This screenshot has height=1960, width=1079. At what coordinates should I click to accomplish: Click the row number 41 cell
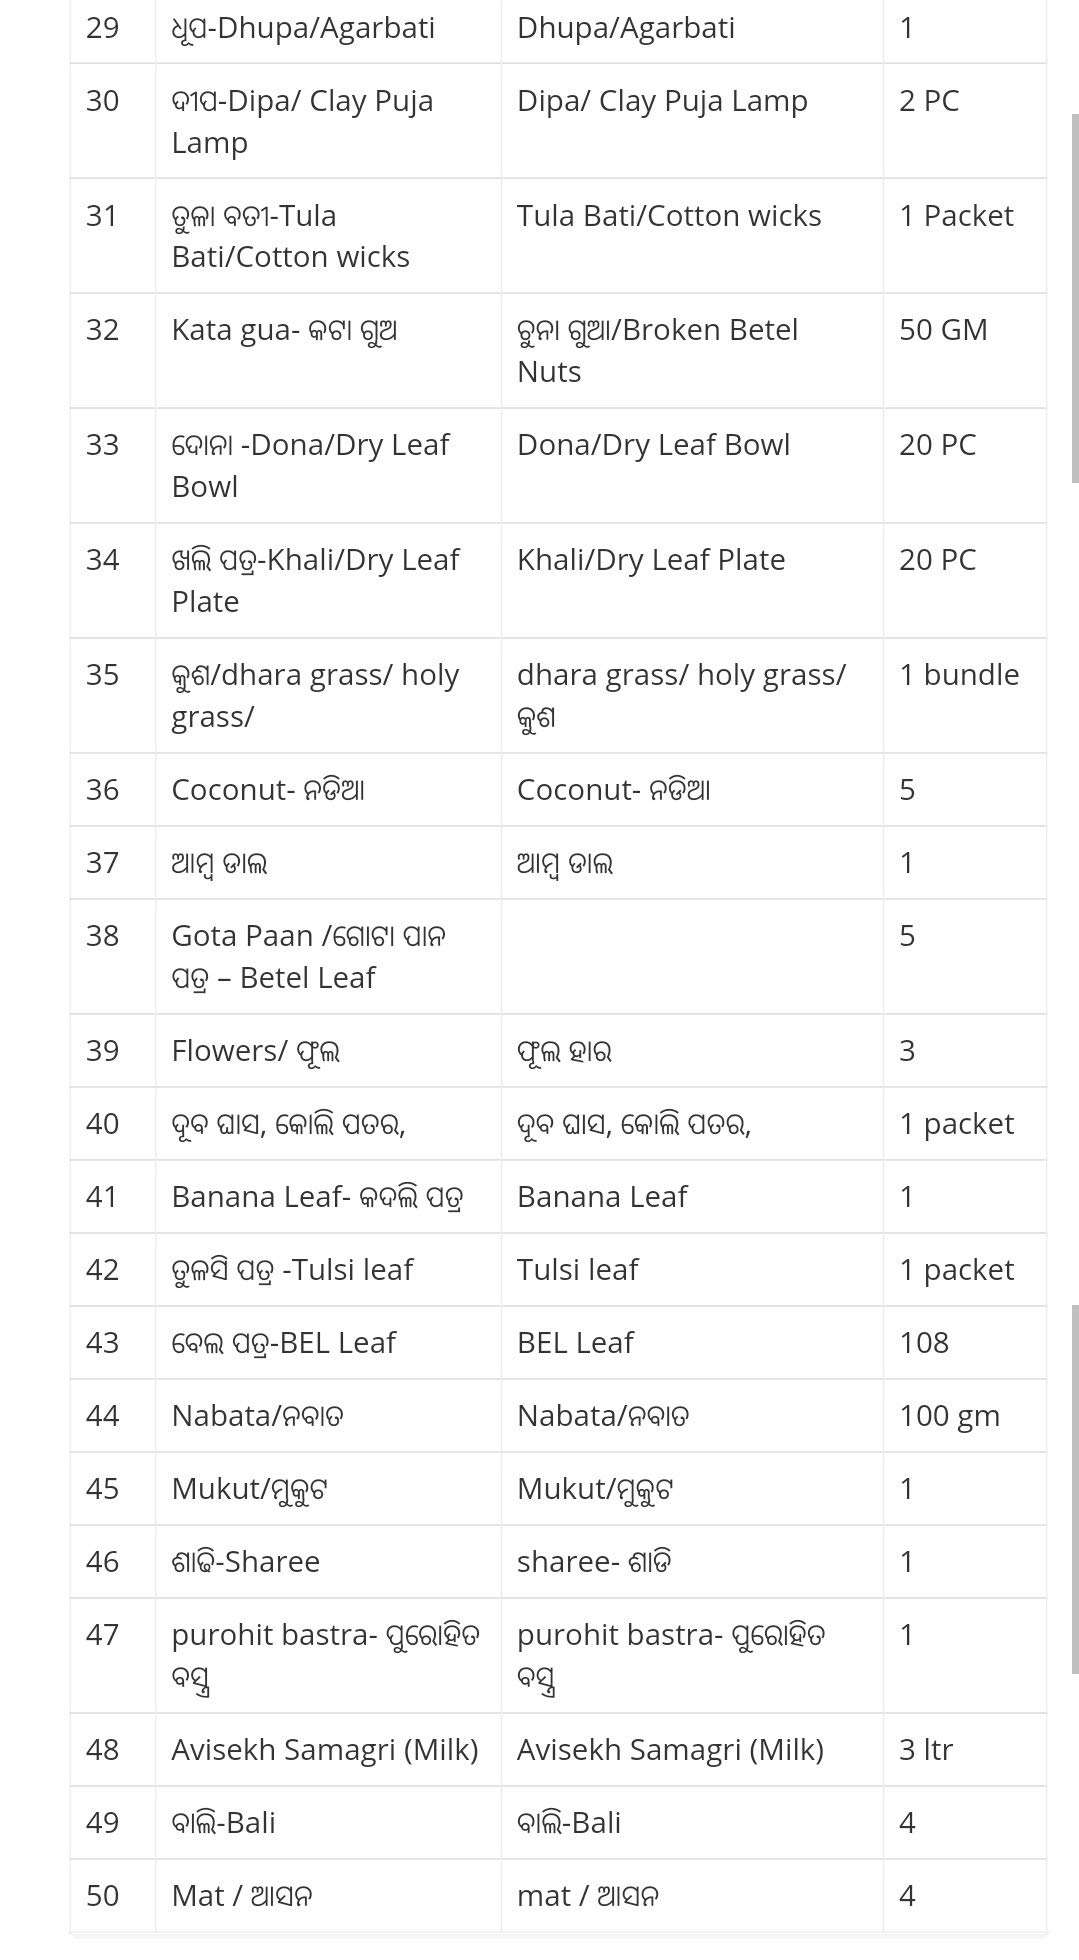[103, 1196]
